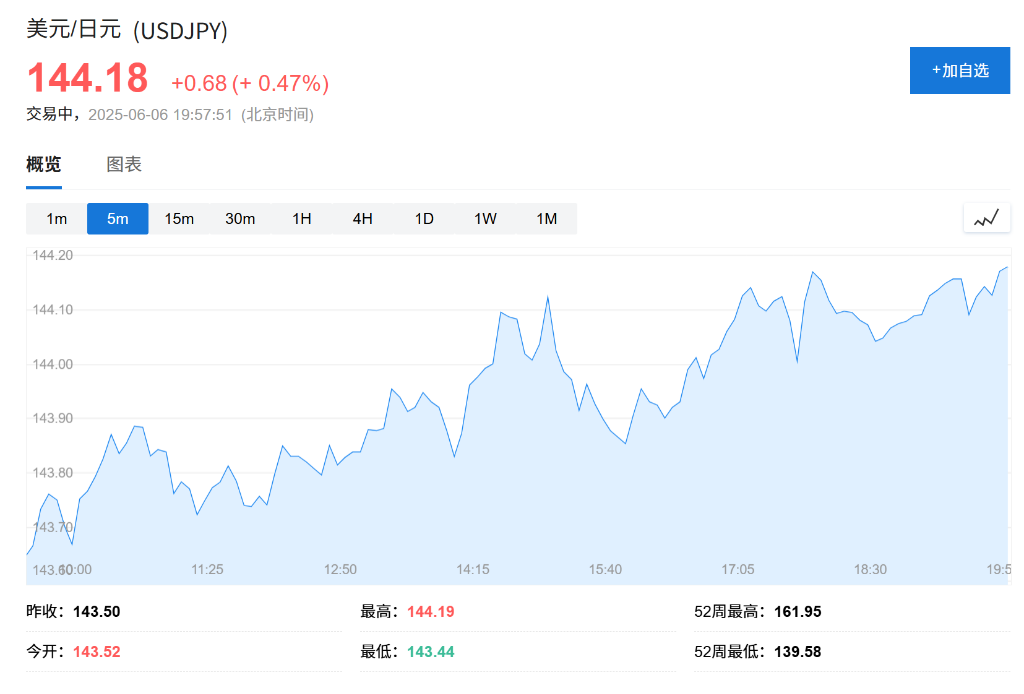This screenshot has height=694, width=1024.
Task: Select the 1m timeframe
Action: [x=57, y=219]
